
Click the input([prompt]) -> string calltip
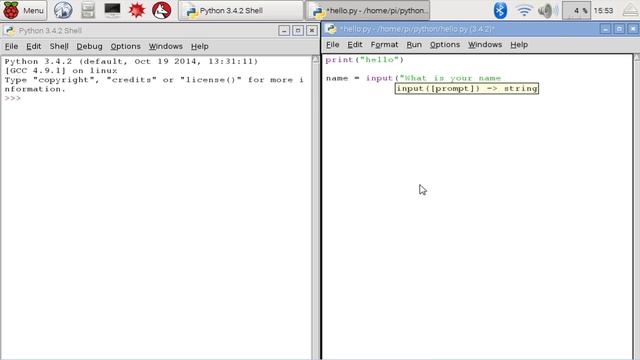(467, 89)
